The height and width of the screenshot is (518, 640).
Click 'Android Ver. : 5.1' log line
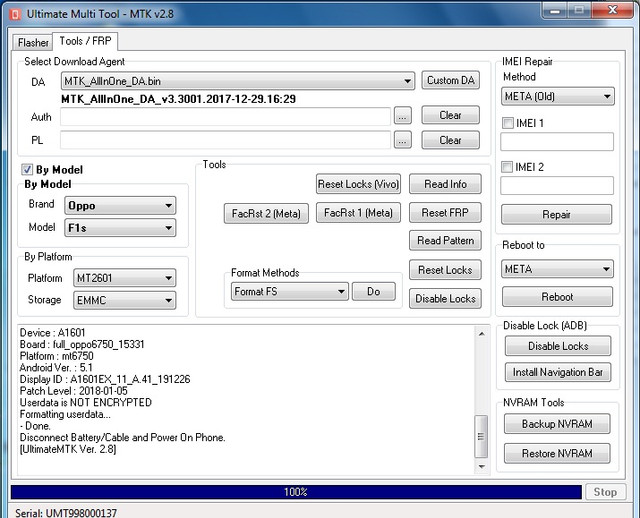[x=56, y=367]
